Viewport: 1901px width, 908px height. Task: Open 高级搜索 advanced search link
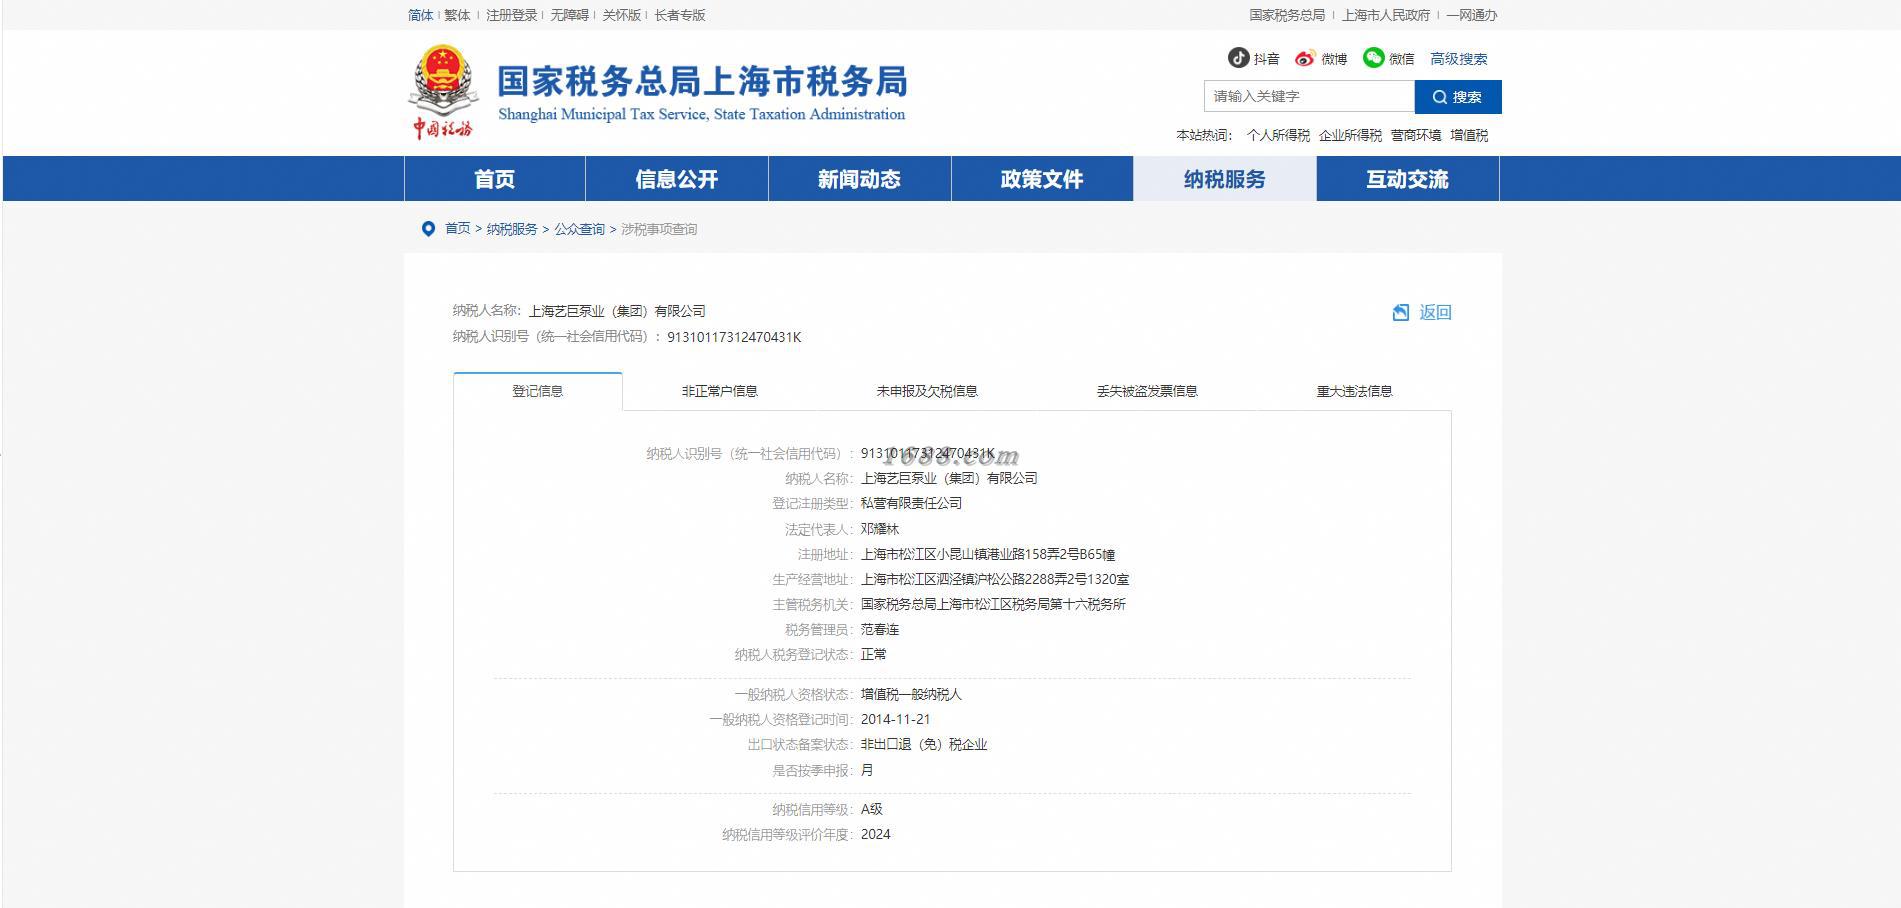pos(1459,59)
